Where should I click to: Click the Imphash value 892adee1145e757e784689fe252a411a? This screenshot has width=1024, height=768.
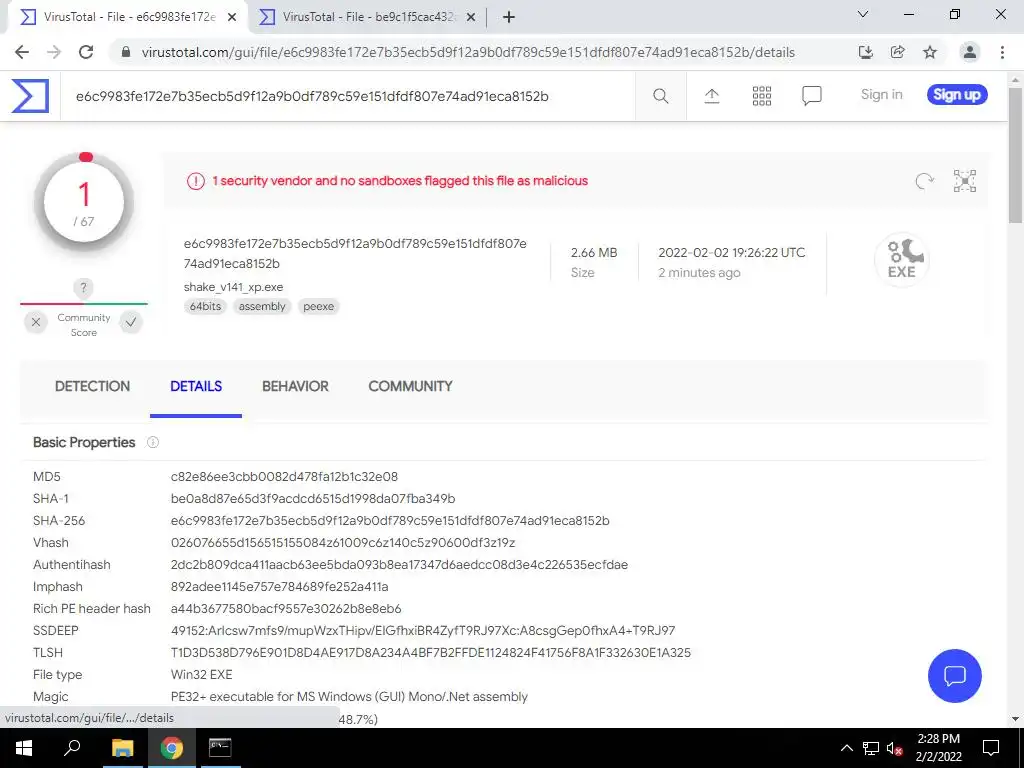(280, 586)
